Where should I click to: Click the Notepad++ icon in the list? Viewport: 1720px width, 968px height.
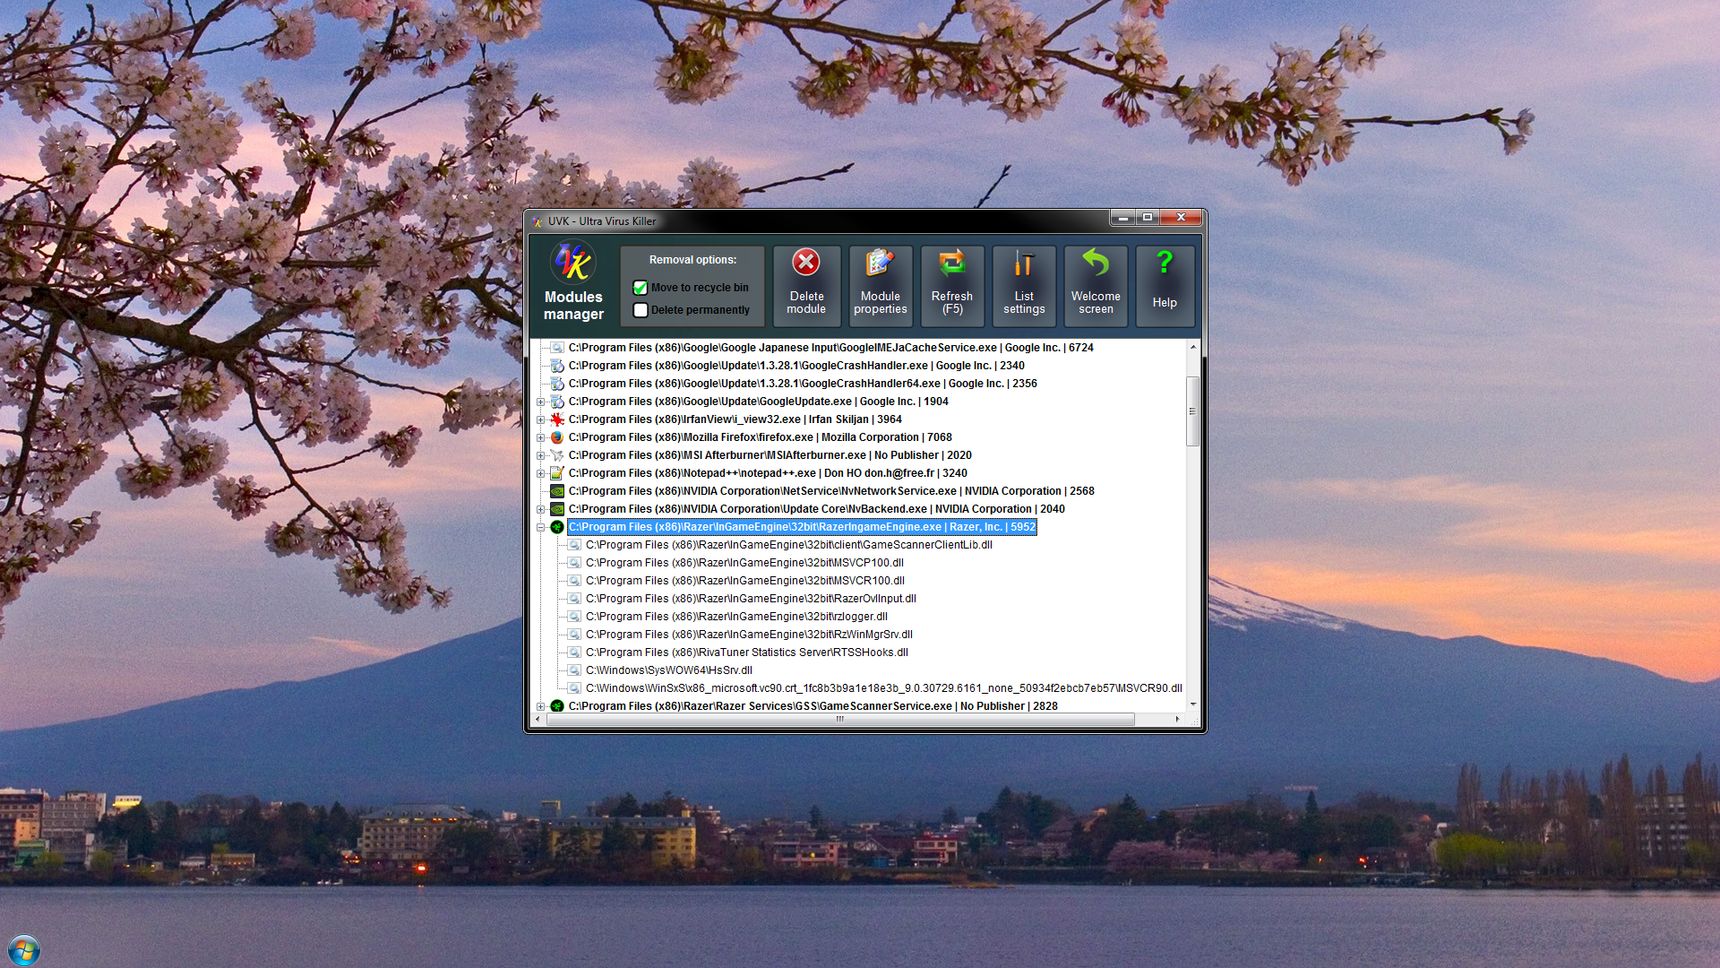coord(557,474)
